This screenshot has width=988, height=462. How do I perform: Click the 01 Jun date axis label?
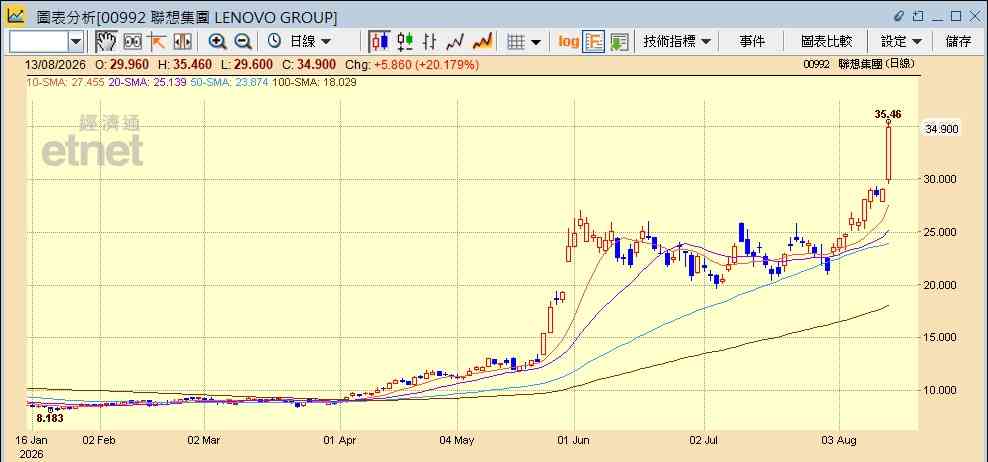tap(573, 440)
